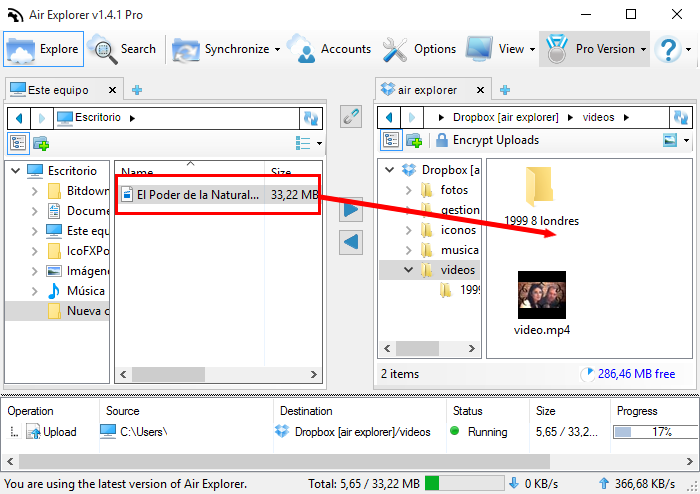
Task: Go forward in Dropbox pane navigation
Action: click(x=412, y=117)
